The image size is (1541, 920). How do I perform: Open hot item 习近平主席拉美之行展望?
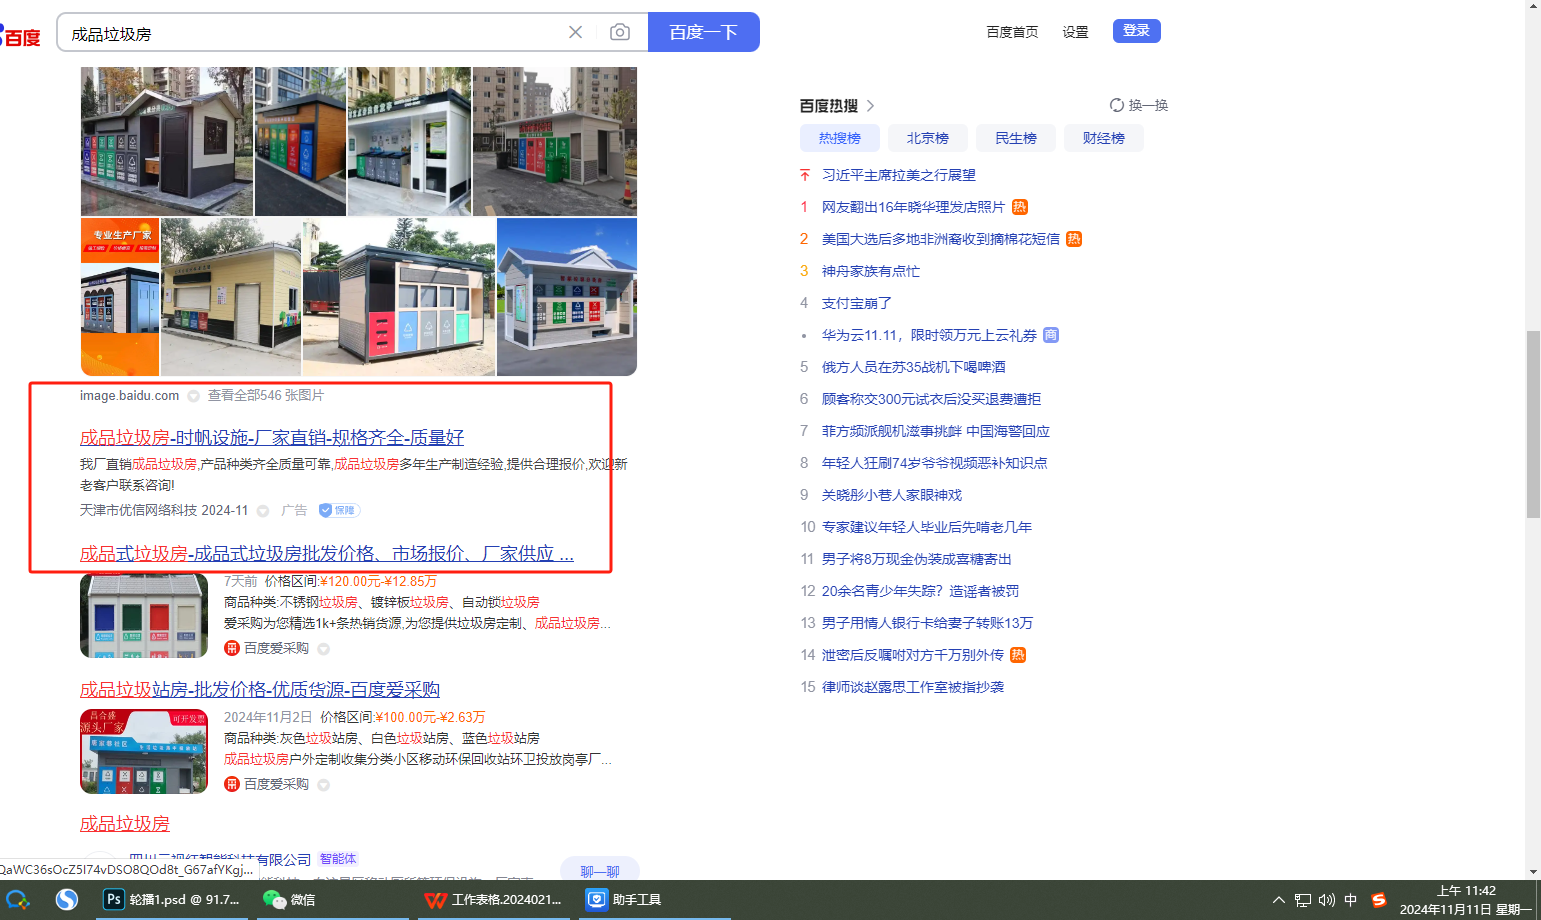tap(898, 175)
